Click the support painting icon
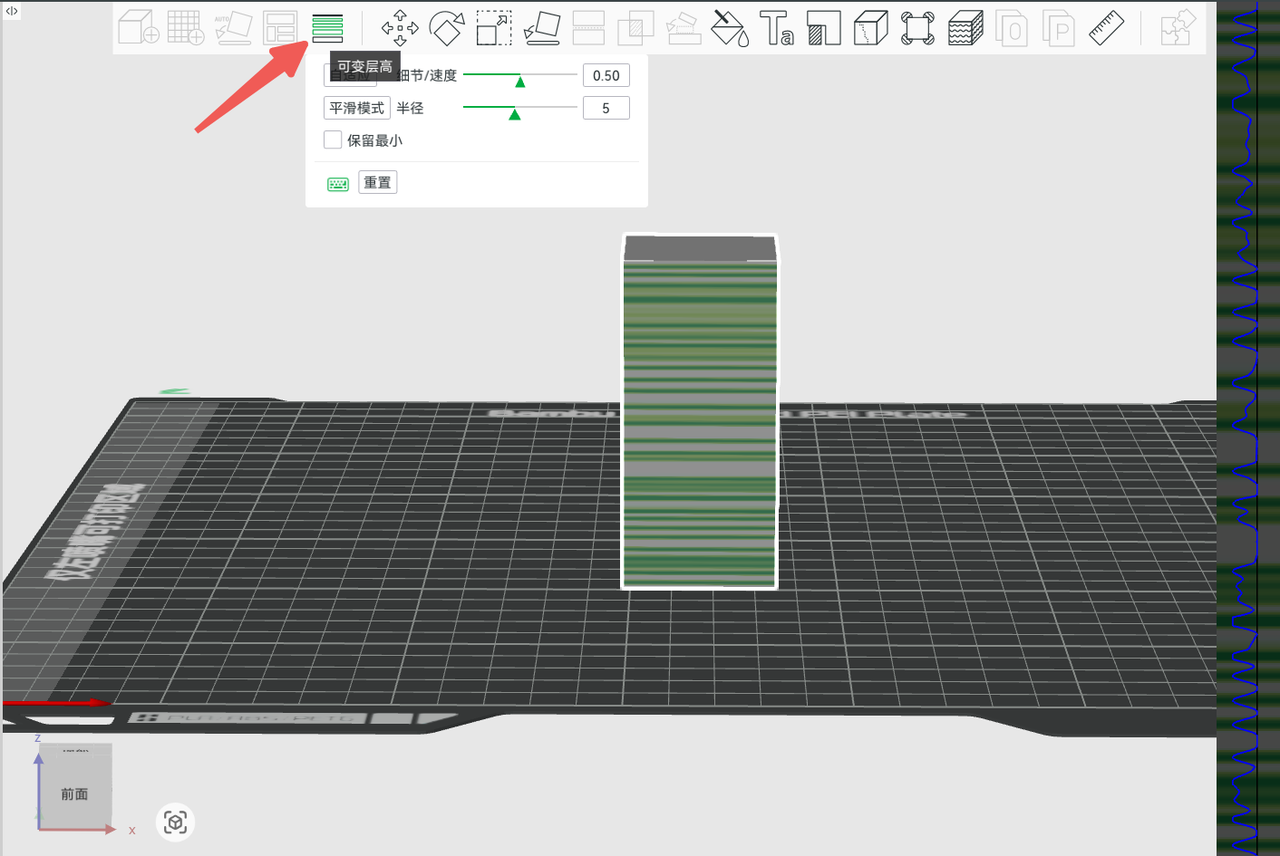This screenshot has height=856, width=1280. tap(684, 27)
